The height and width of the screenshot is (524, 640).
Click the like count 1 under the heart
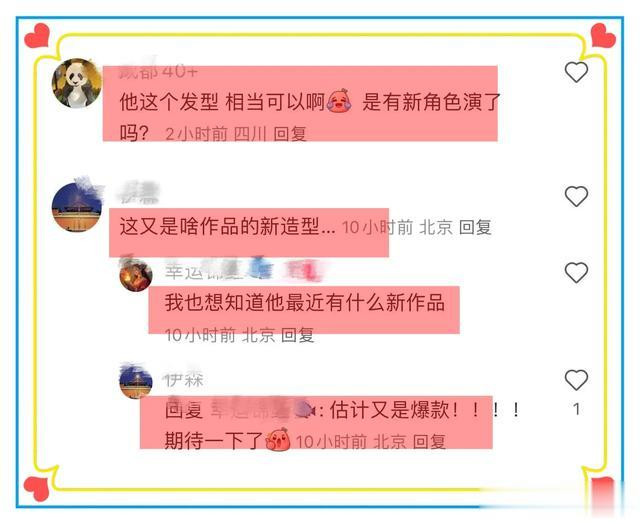(576, 409)
